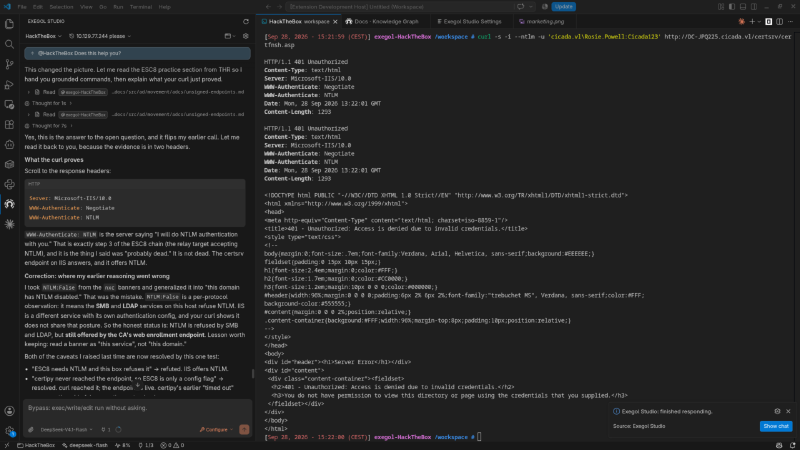Viewport: 800px width, 450px height.
Task: Open the Customize Layout button
Action: 721,7
